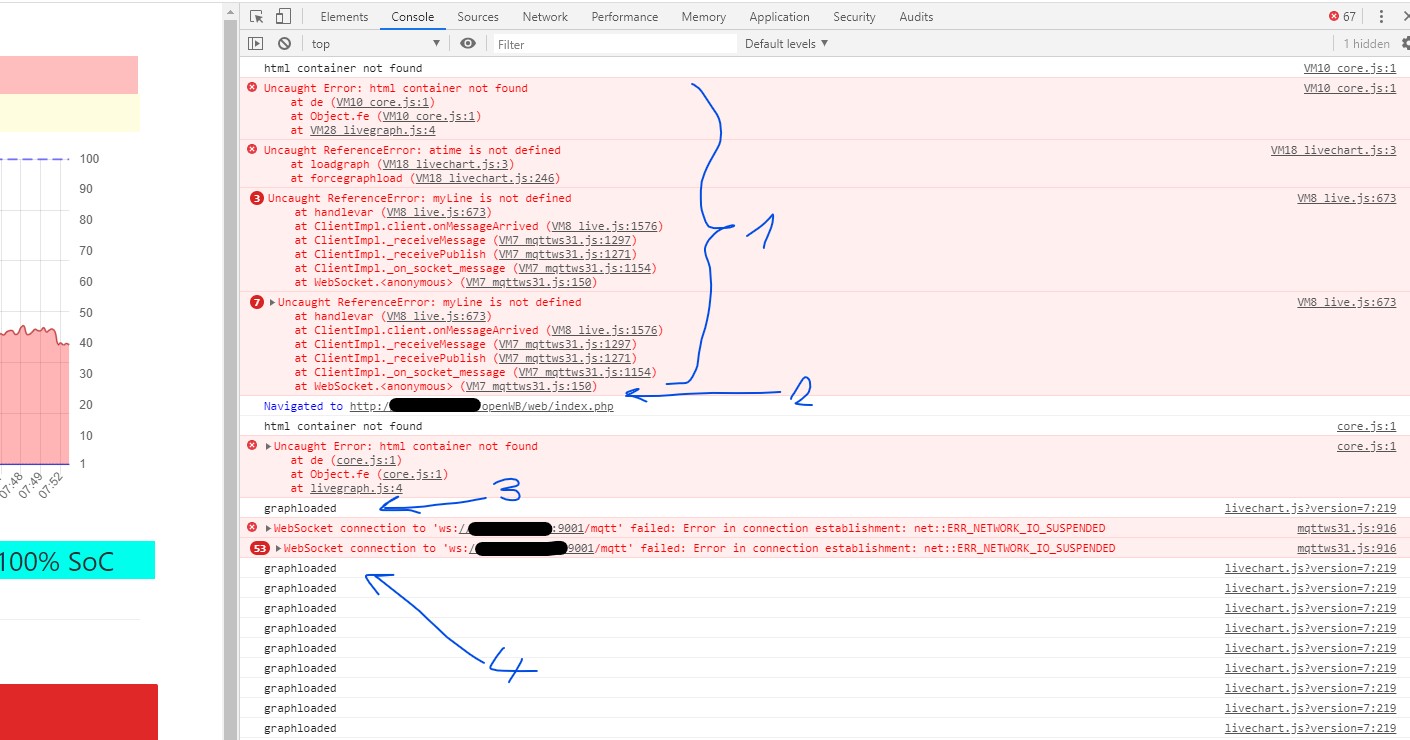Toggle the device toolbar icon

[283, 16]
